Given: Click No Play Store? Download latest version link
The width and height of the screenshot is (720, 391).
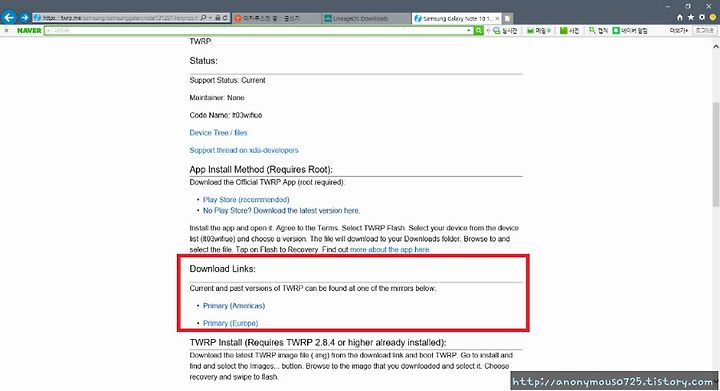Looking at the screenshot, I should [x=281, y=211].
